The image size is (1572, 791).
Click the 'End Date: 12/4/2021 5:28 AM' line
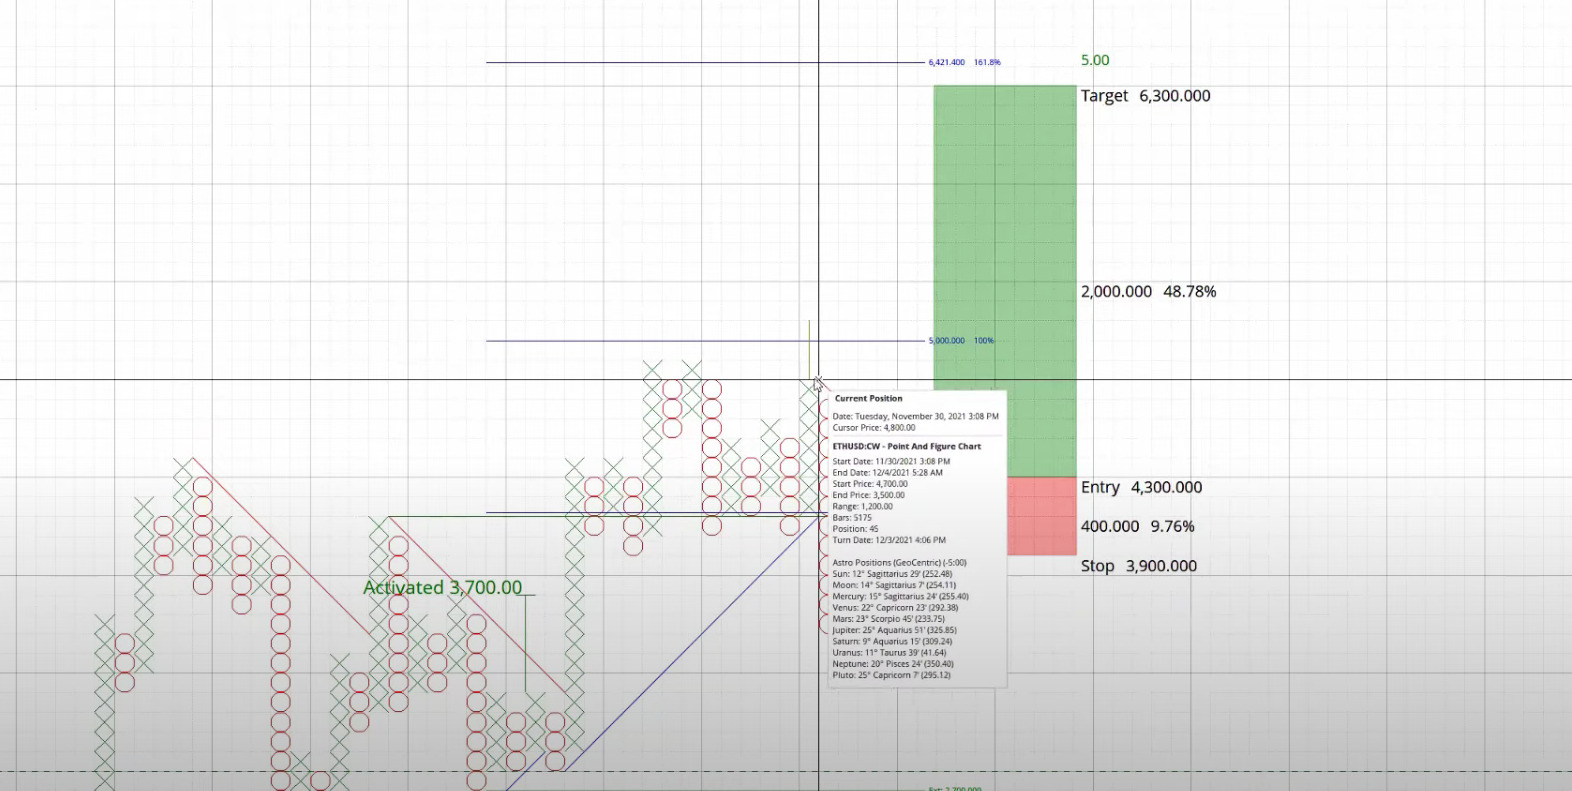pyautogui.click(x=887, y=473)
